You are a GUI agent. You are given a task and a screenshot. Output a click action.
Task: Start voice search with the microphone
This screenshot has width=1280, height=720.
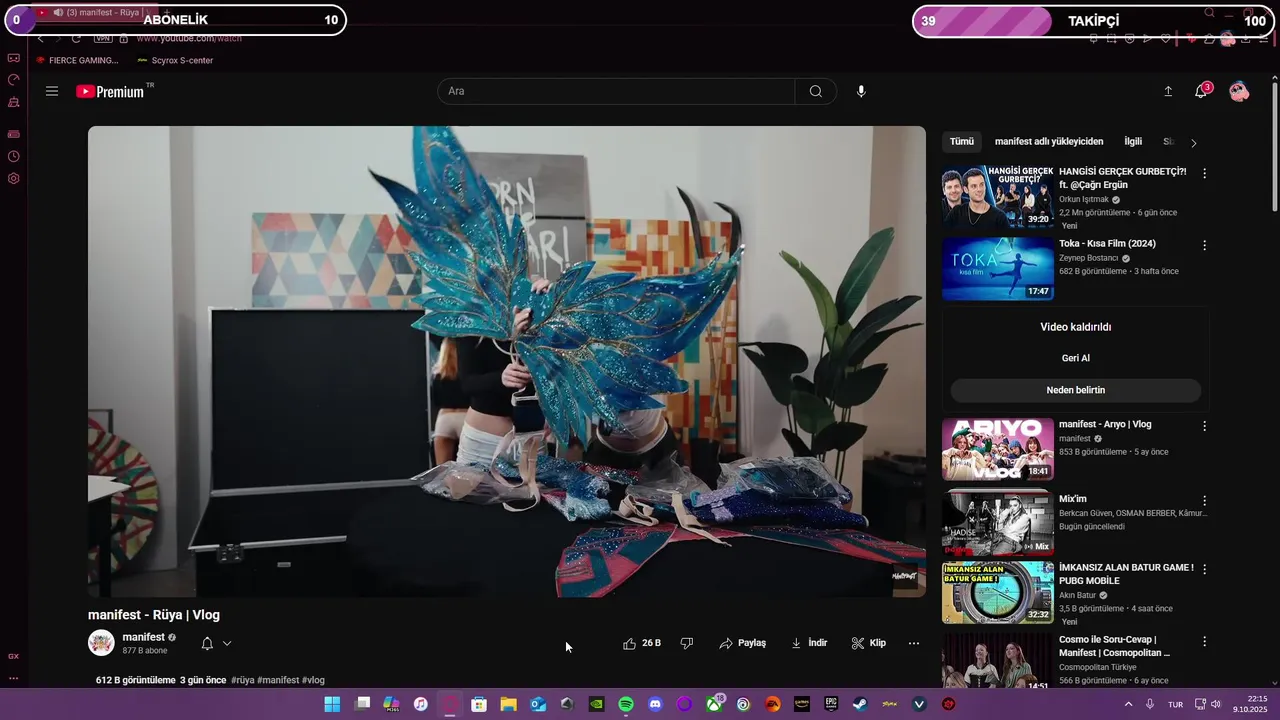[861, 91]
